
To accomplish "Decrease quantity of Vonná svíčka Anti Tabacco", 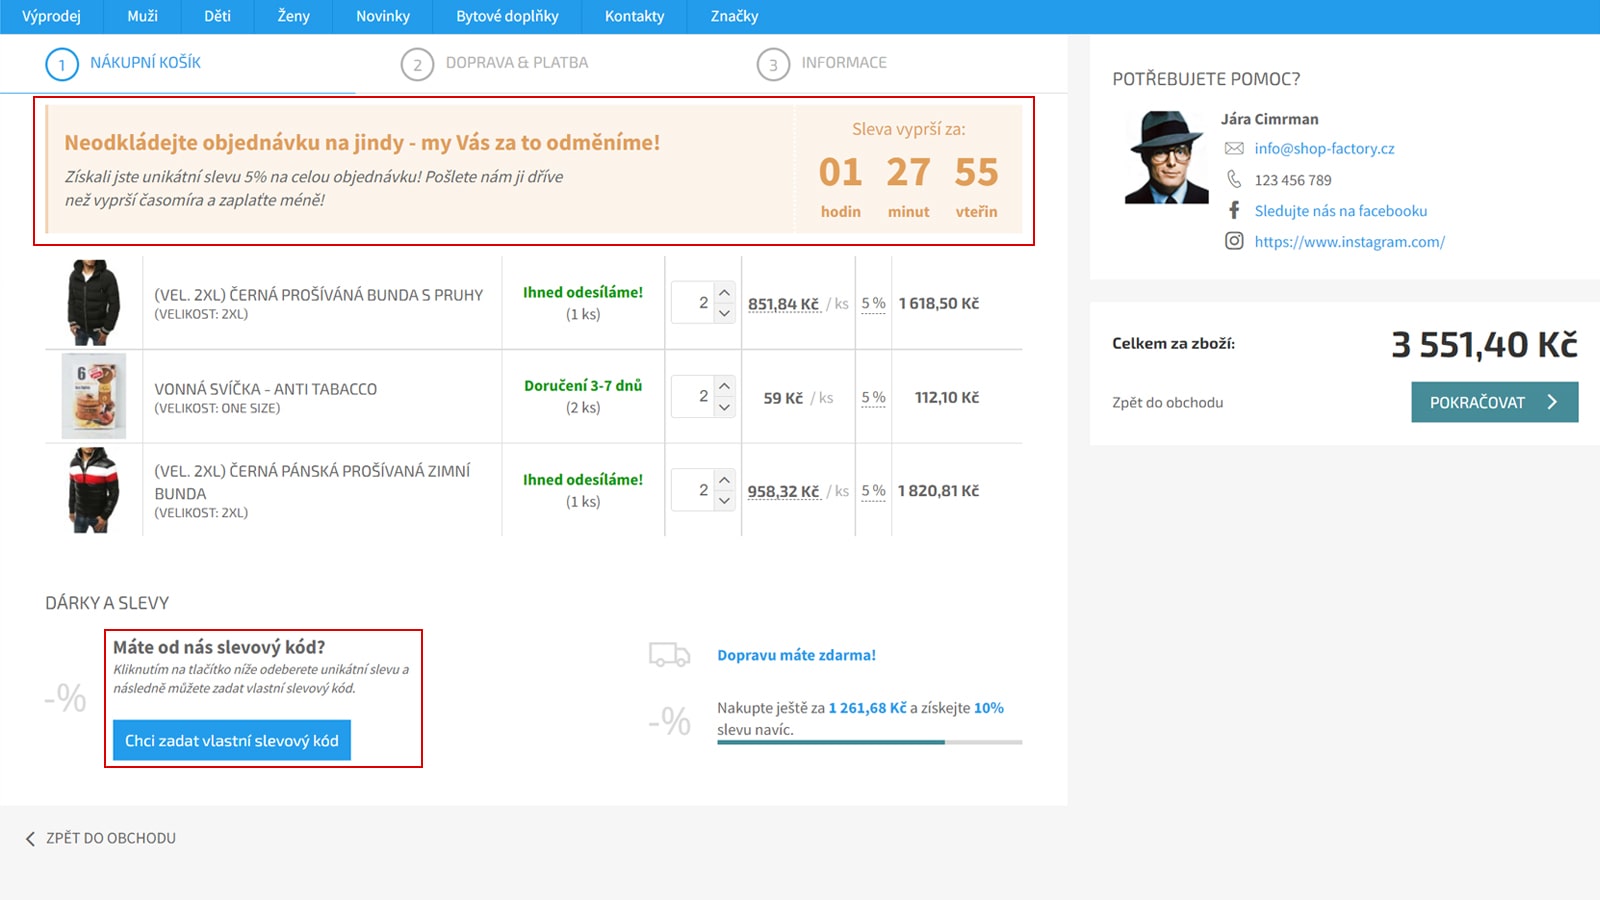I will click(x=725, y=408).
